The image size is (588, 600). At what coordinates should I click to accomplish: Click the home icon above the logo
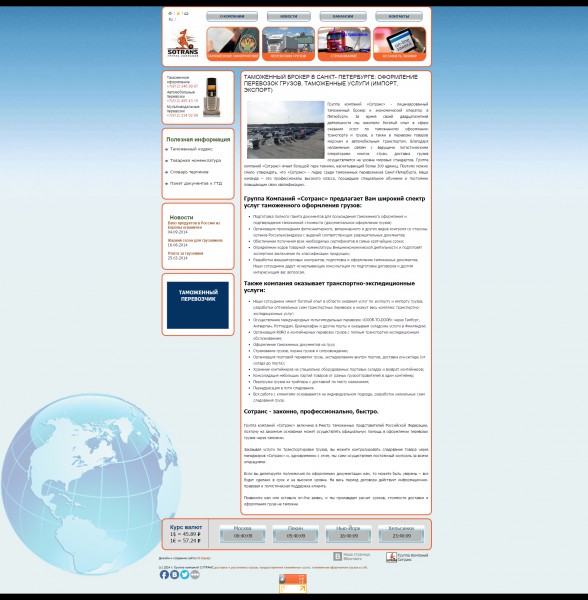[170, 13]
